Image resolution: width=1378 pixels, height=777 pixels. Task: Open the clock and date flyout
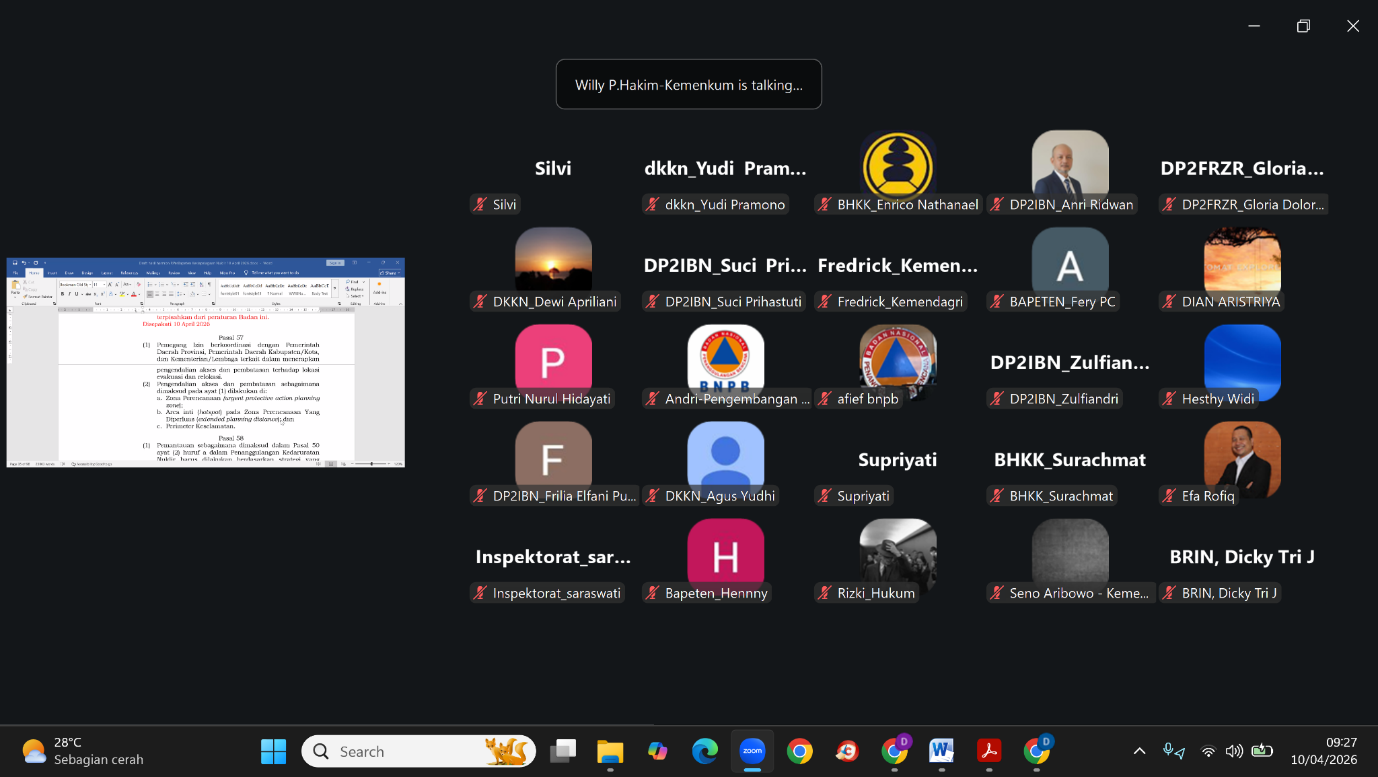click(1323, 751)
